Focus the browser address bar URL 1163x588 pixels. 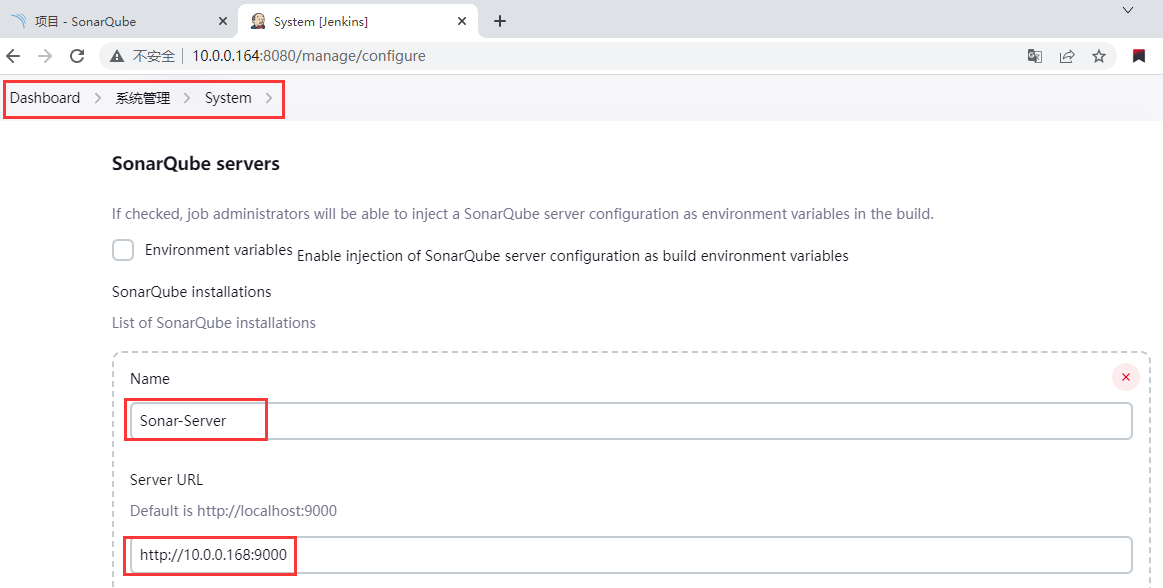309,56
